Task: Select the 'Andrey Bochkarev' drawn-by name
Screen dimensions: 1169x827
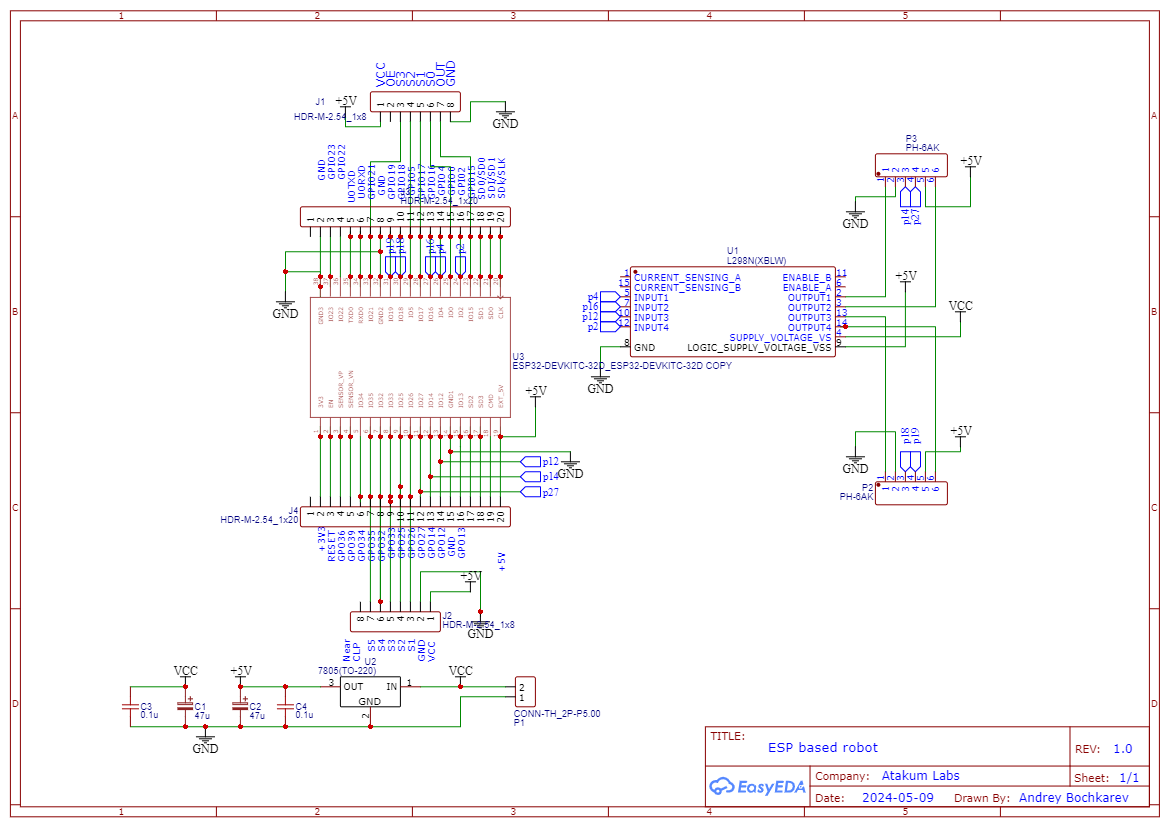Action: tap(1074, 797)
